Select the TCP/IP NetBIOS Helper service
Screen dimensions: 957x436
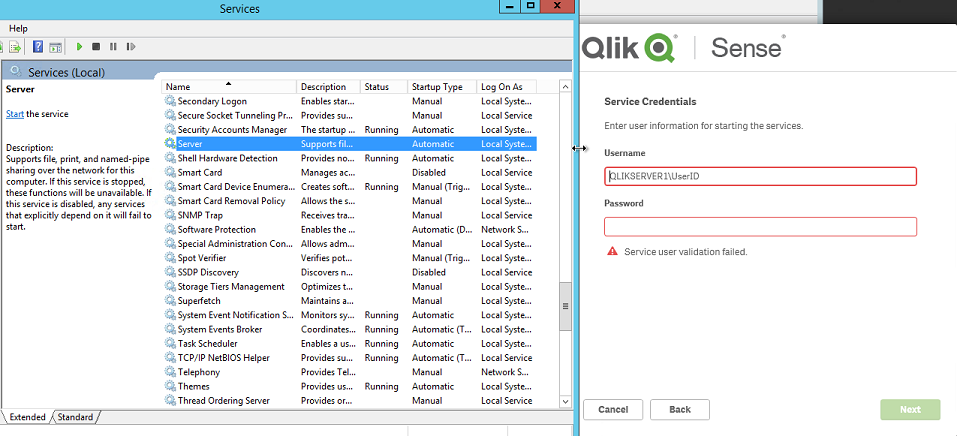[350, 358]
